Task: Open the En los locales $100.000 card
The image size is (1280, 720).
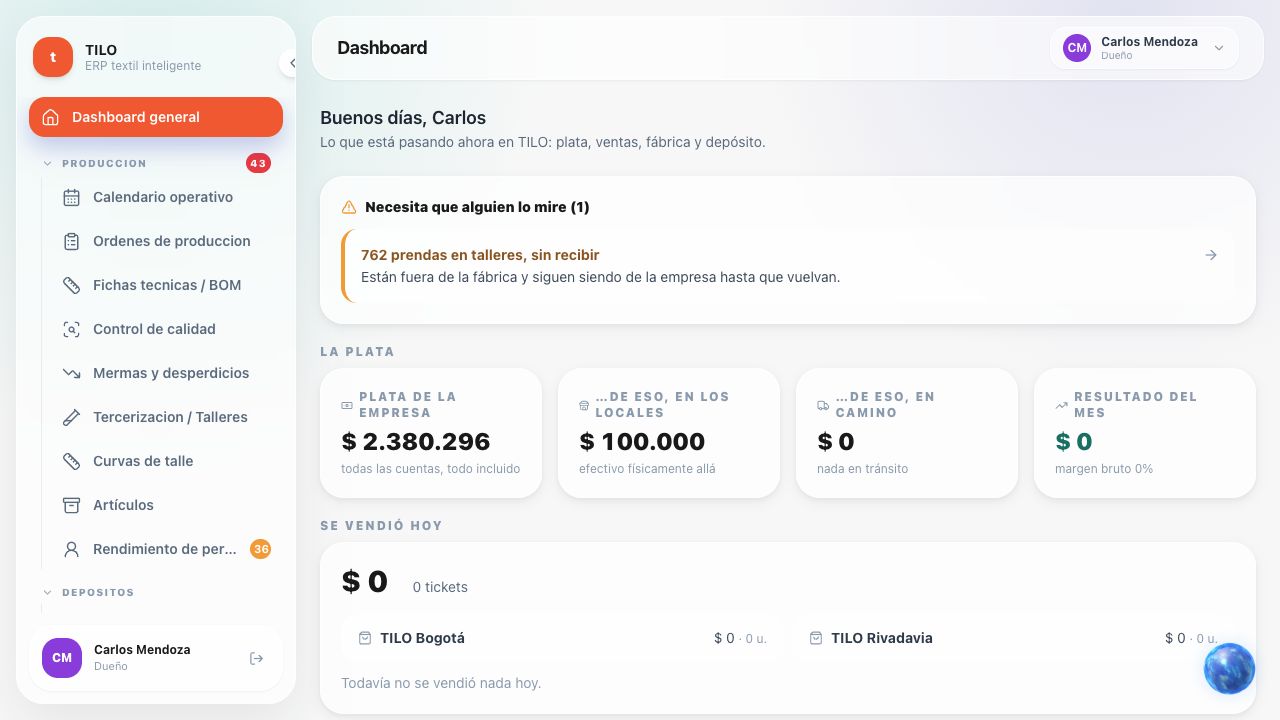Action: 669,433
